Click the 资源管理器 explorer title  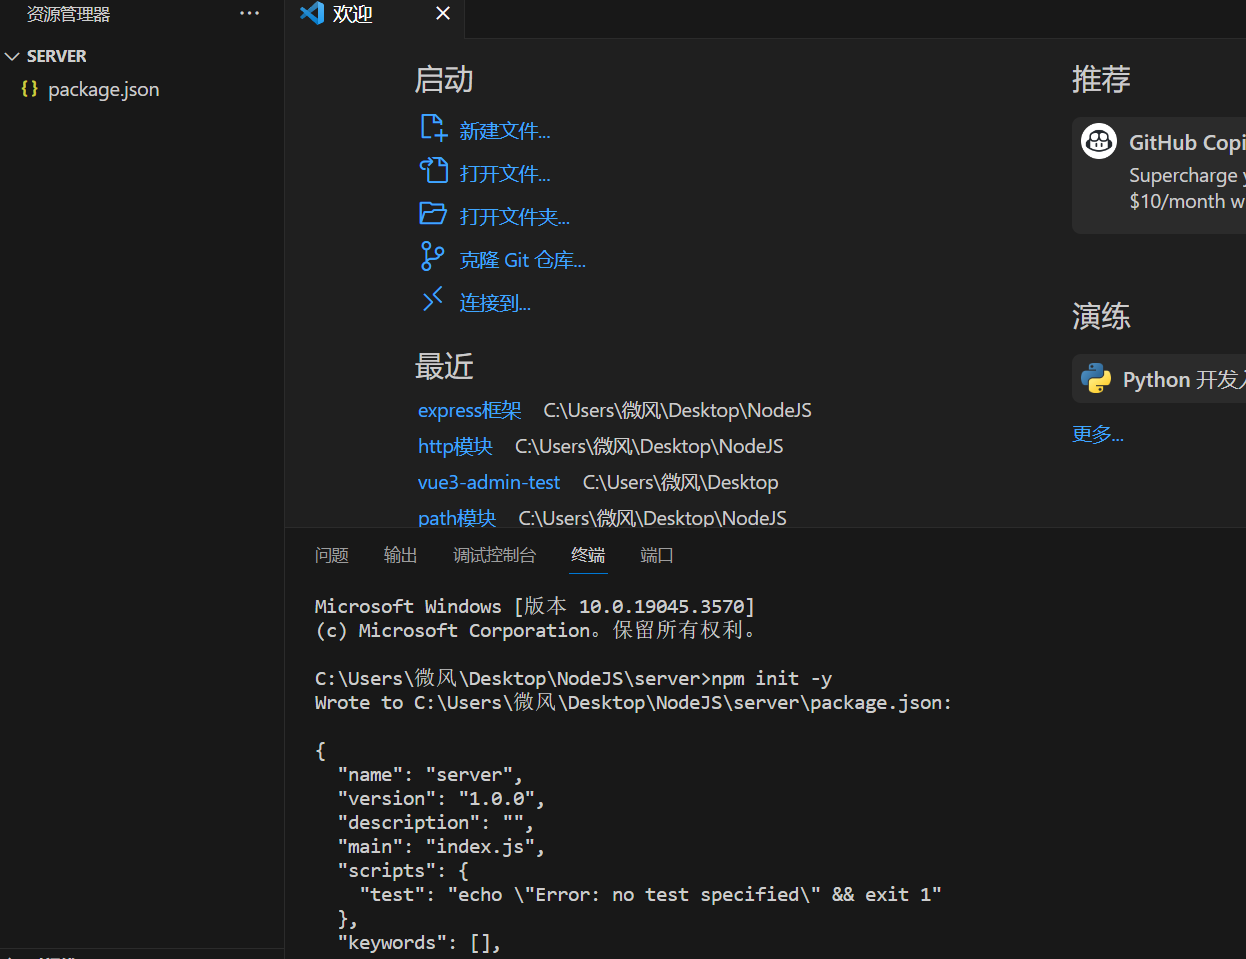pos(68,14)
